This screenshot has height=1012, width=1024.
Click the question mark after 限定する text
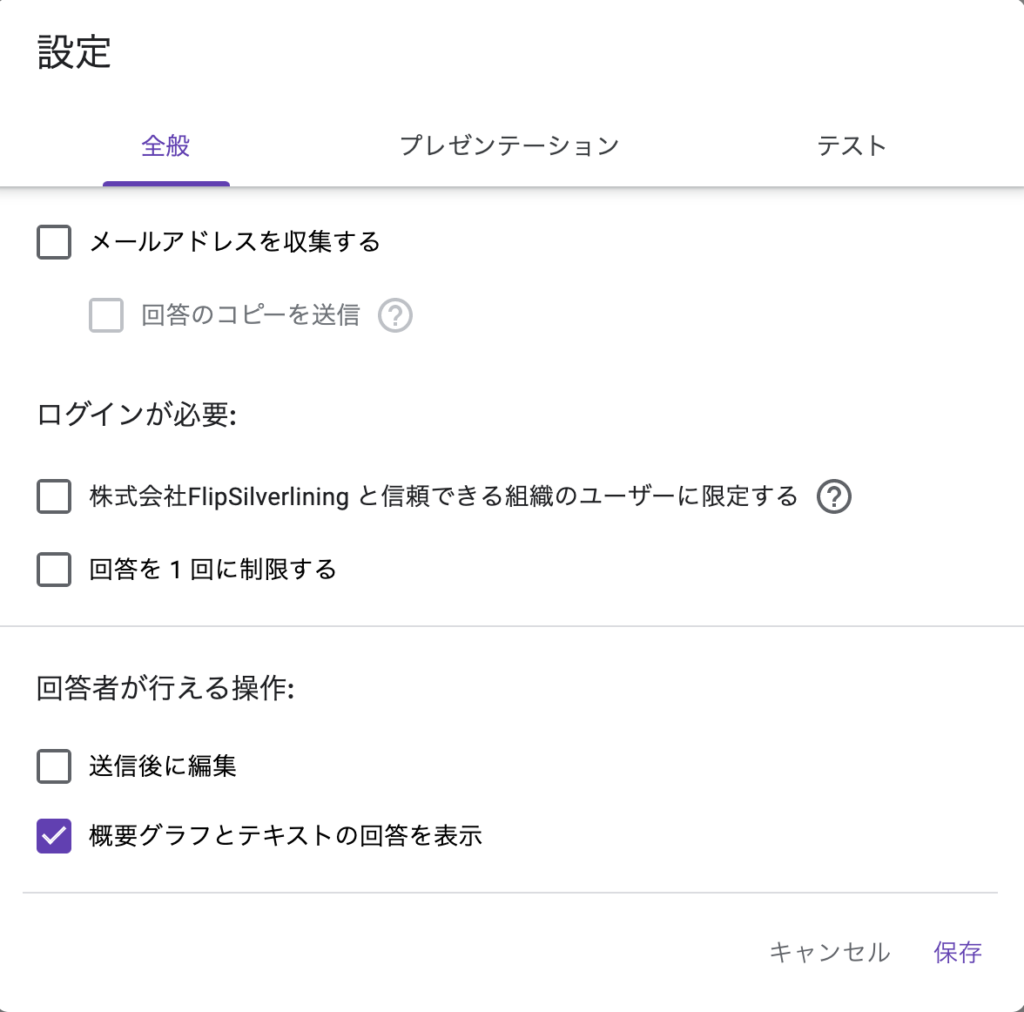[837, 496]
